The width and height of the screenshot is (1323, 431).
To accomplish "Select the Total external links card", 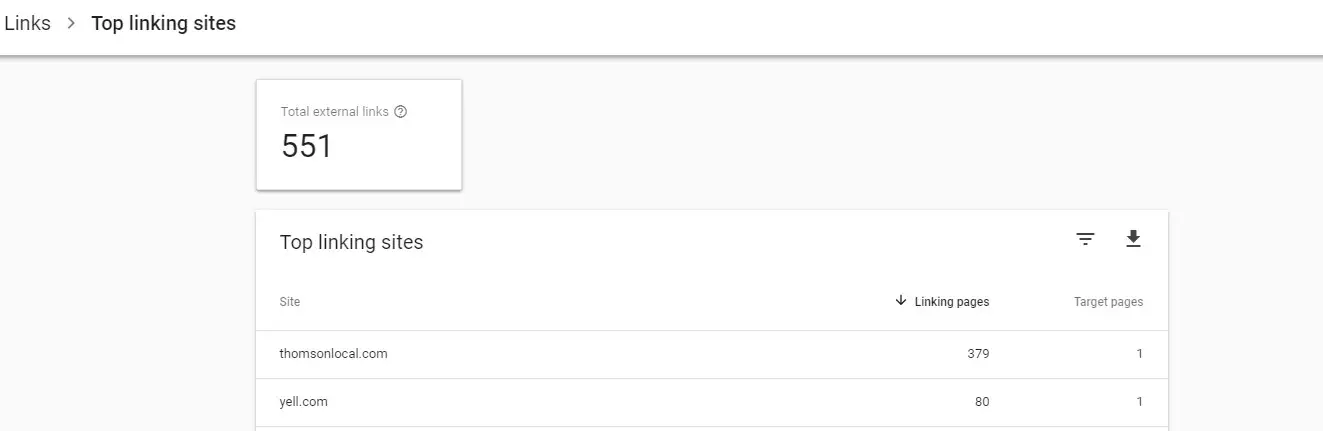I will point(359,134).
